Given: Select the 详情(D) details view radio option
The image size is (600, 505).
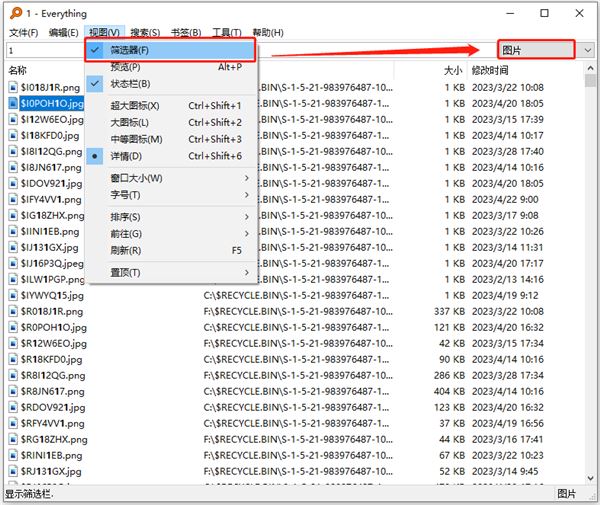Looking at the screenshot, I should coord(170,156).
